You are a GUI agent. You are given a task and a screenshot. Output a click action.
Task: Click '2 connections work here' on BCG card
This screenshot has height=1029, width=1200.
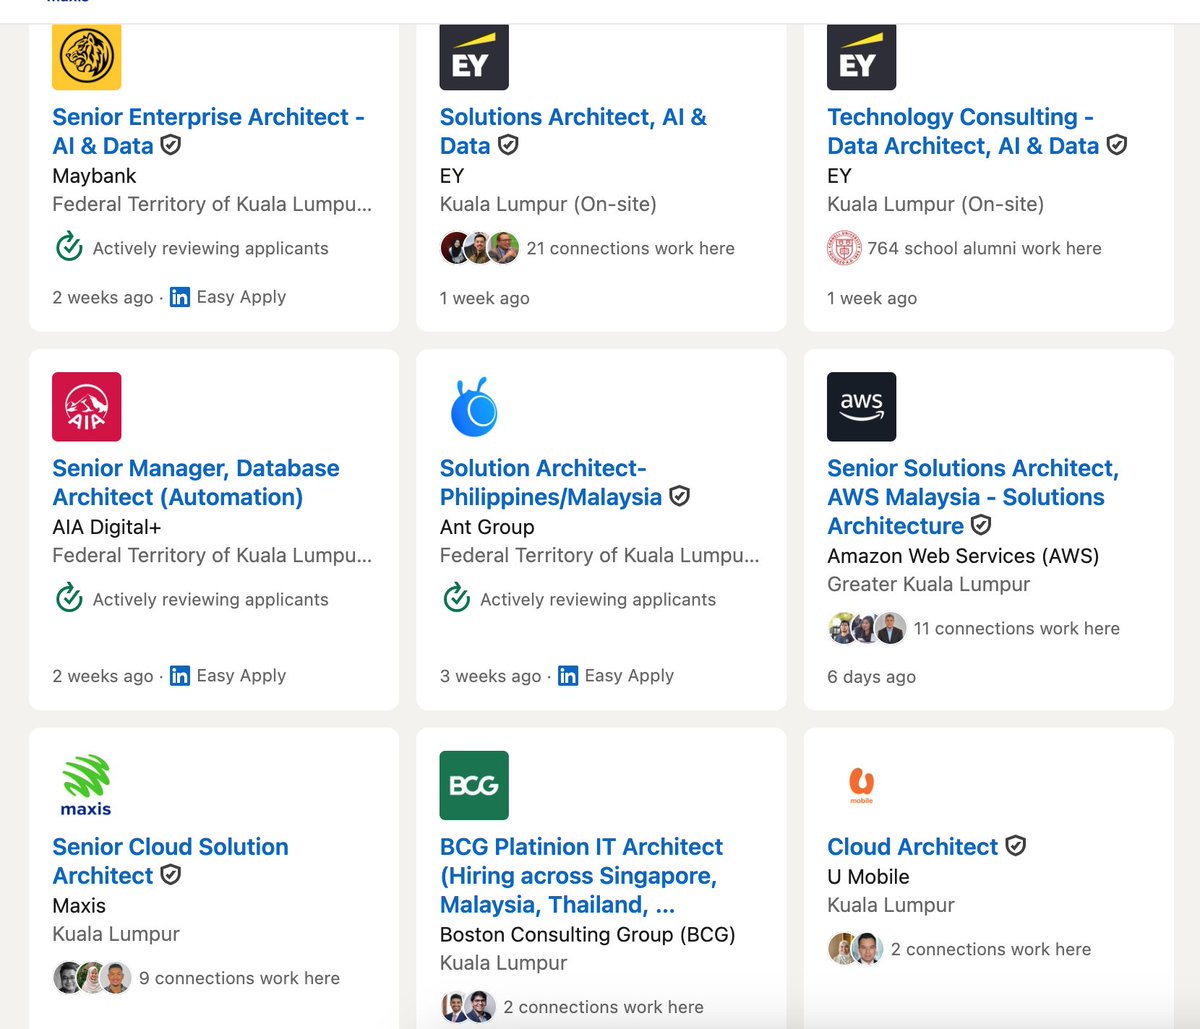click(x=603, y=1007)
